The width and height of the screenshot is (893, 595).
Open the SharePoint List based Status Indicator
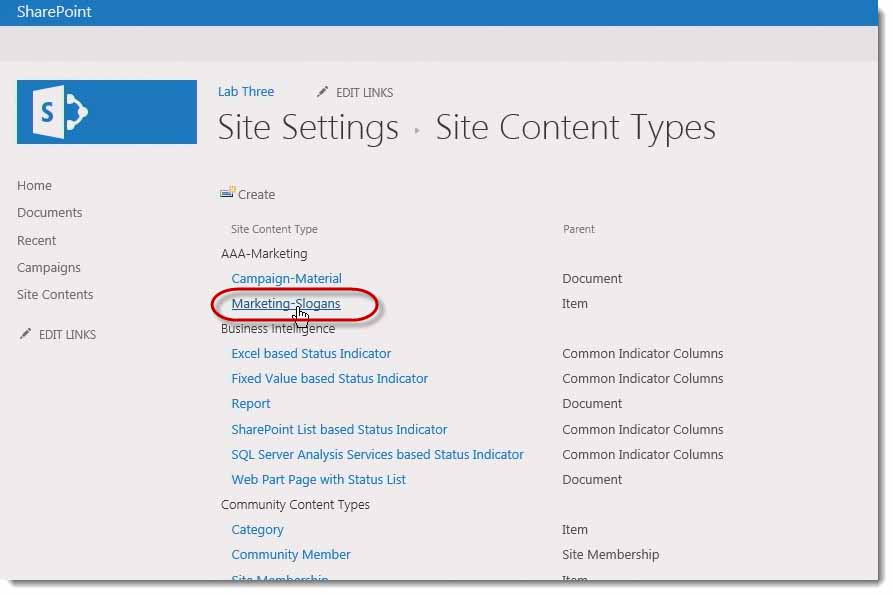pyautogui.click(x=337, y=429)
